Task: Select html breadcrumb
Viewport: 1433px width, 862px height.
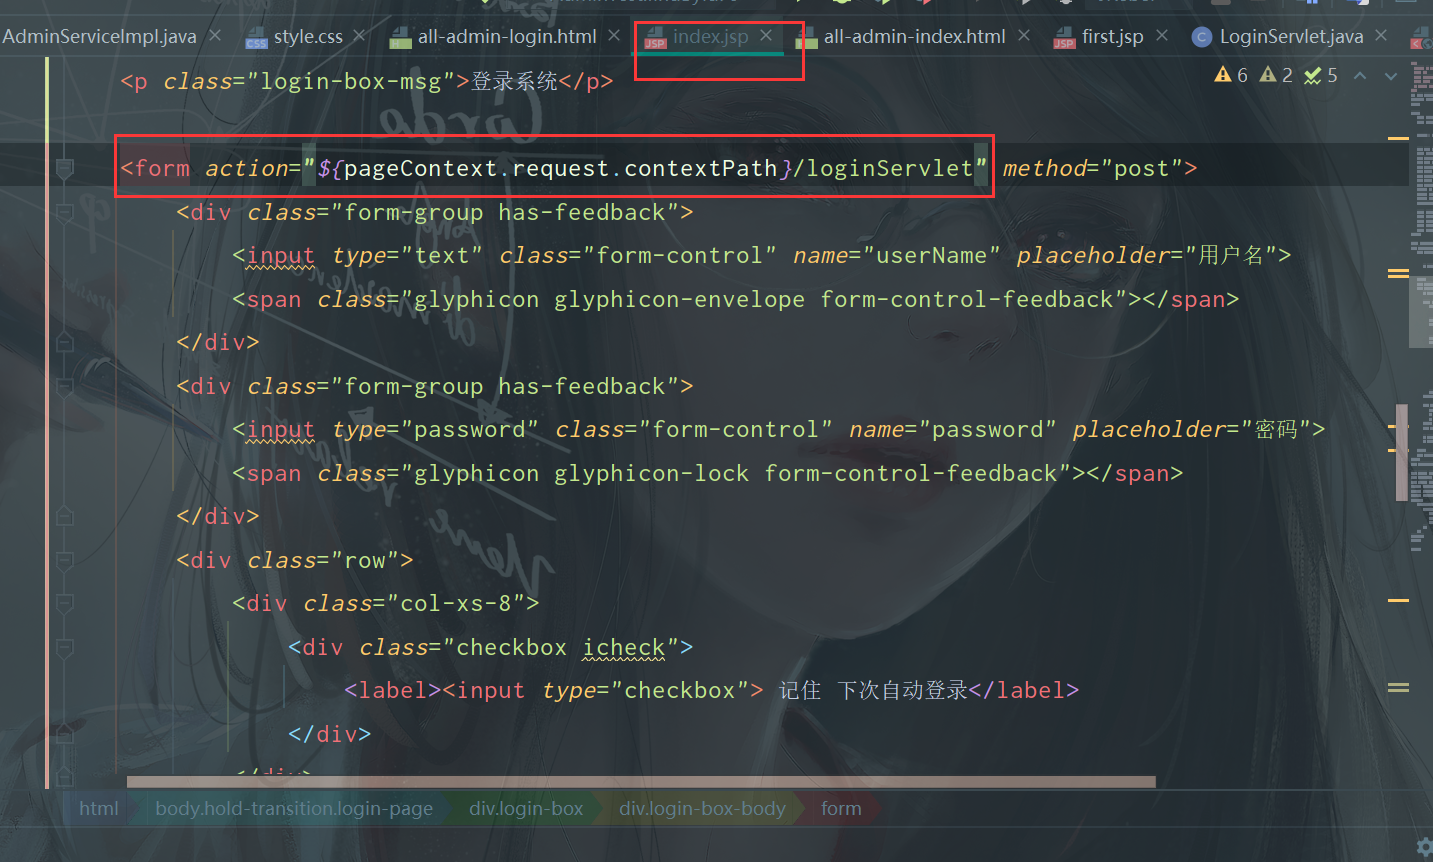Action: click(x=99, y=809)
